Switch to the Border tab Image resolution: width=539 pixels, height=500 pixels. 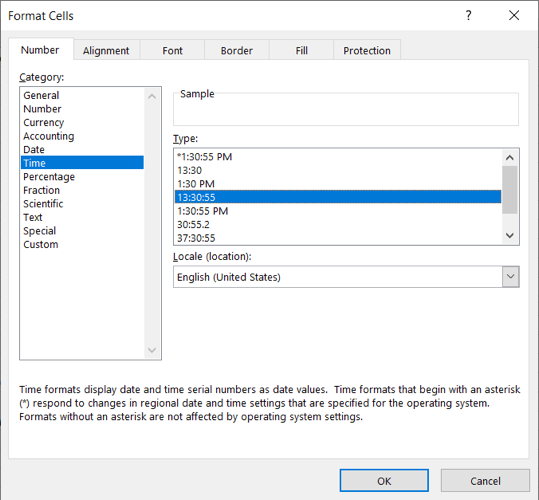pos(236,51)
